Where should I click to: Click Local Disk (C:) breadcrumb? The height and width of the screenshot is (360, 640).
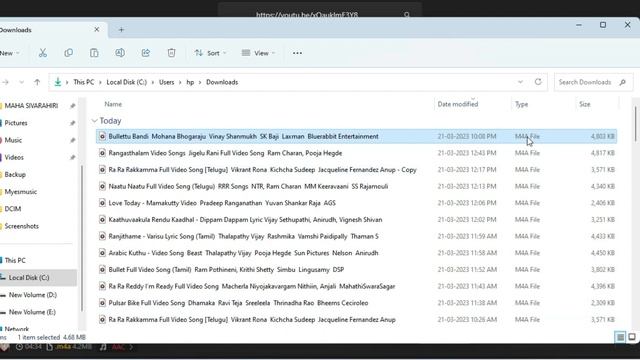(127, 82)
